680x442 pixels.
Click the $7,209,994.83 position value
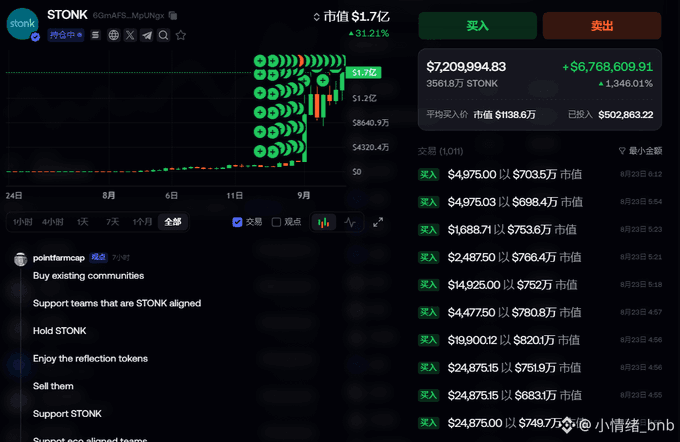click(466, 67)
